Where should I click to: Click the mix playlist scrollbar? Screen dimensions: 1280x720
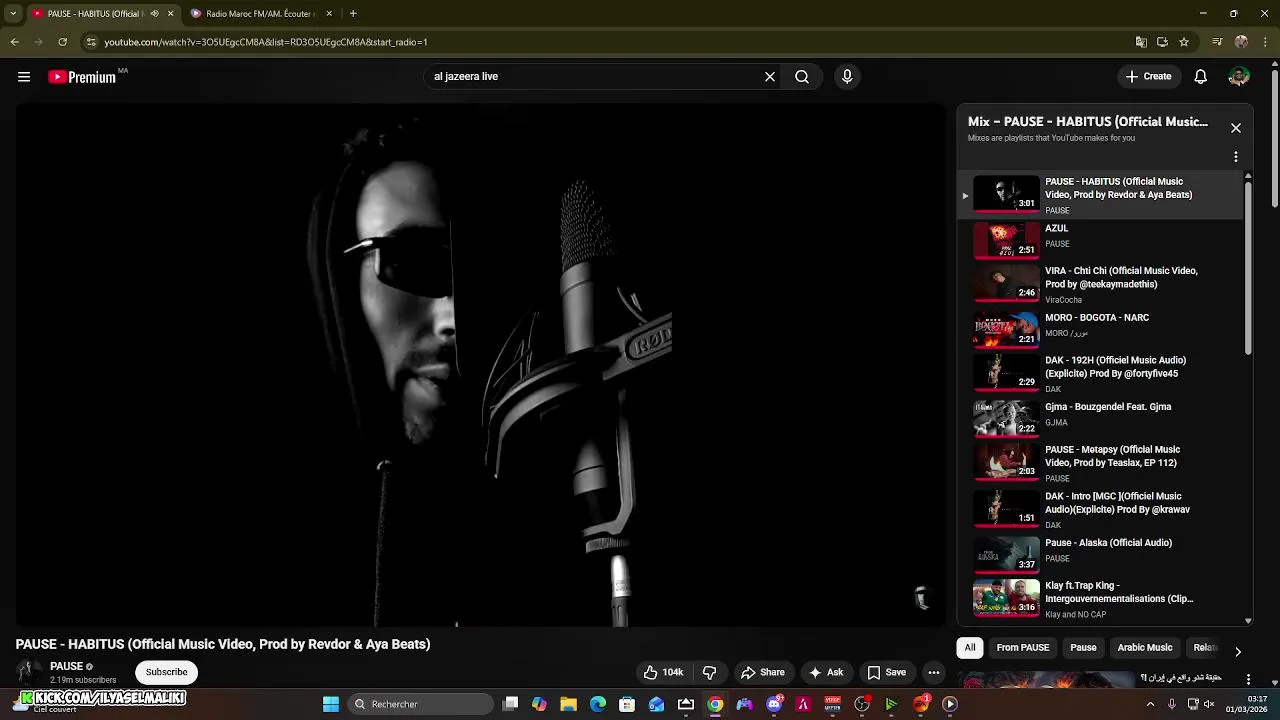[x=1248, y=268]
